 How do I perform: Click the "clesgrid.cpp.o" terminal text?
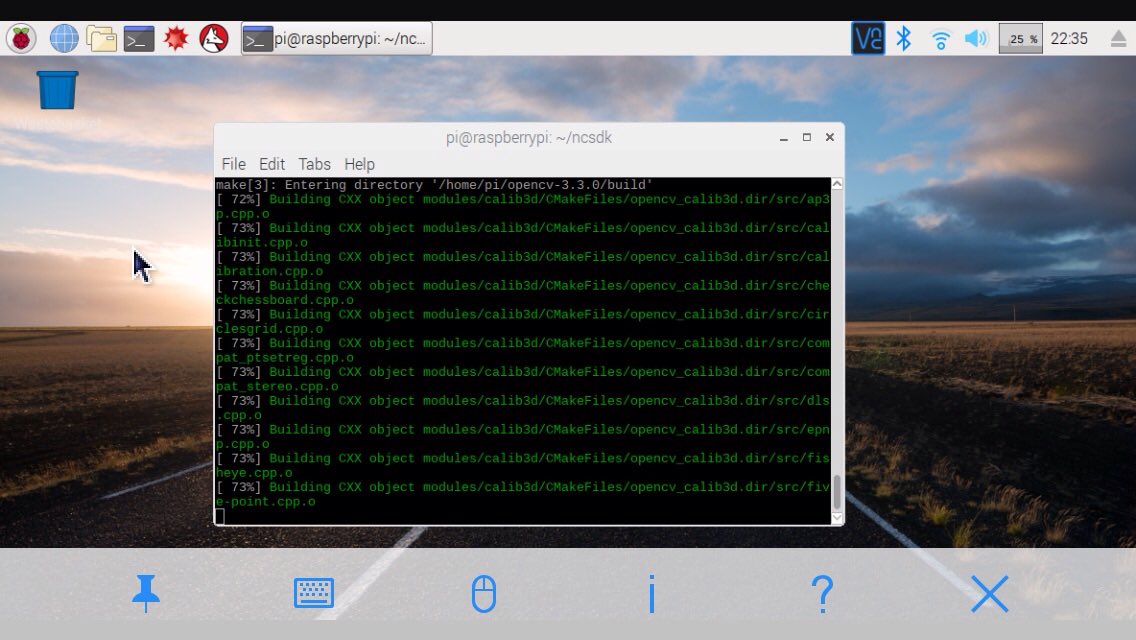[x=270, y=329]
